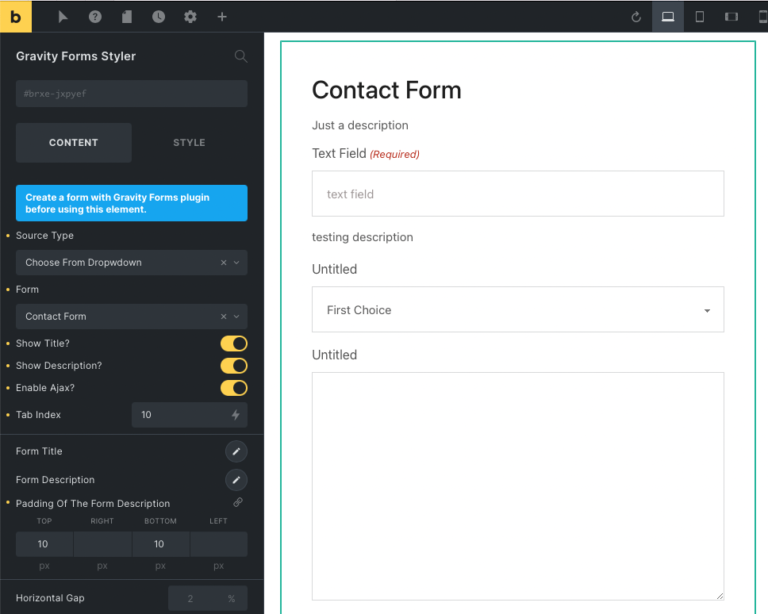This screenshot has height=614, width=768.
Task: Toggle Show Description switch
Action: click(x=234, y=366)
